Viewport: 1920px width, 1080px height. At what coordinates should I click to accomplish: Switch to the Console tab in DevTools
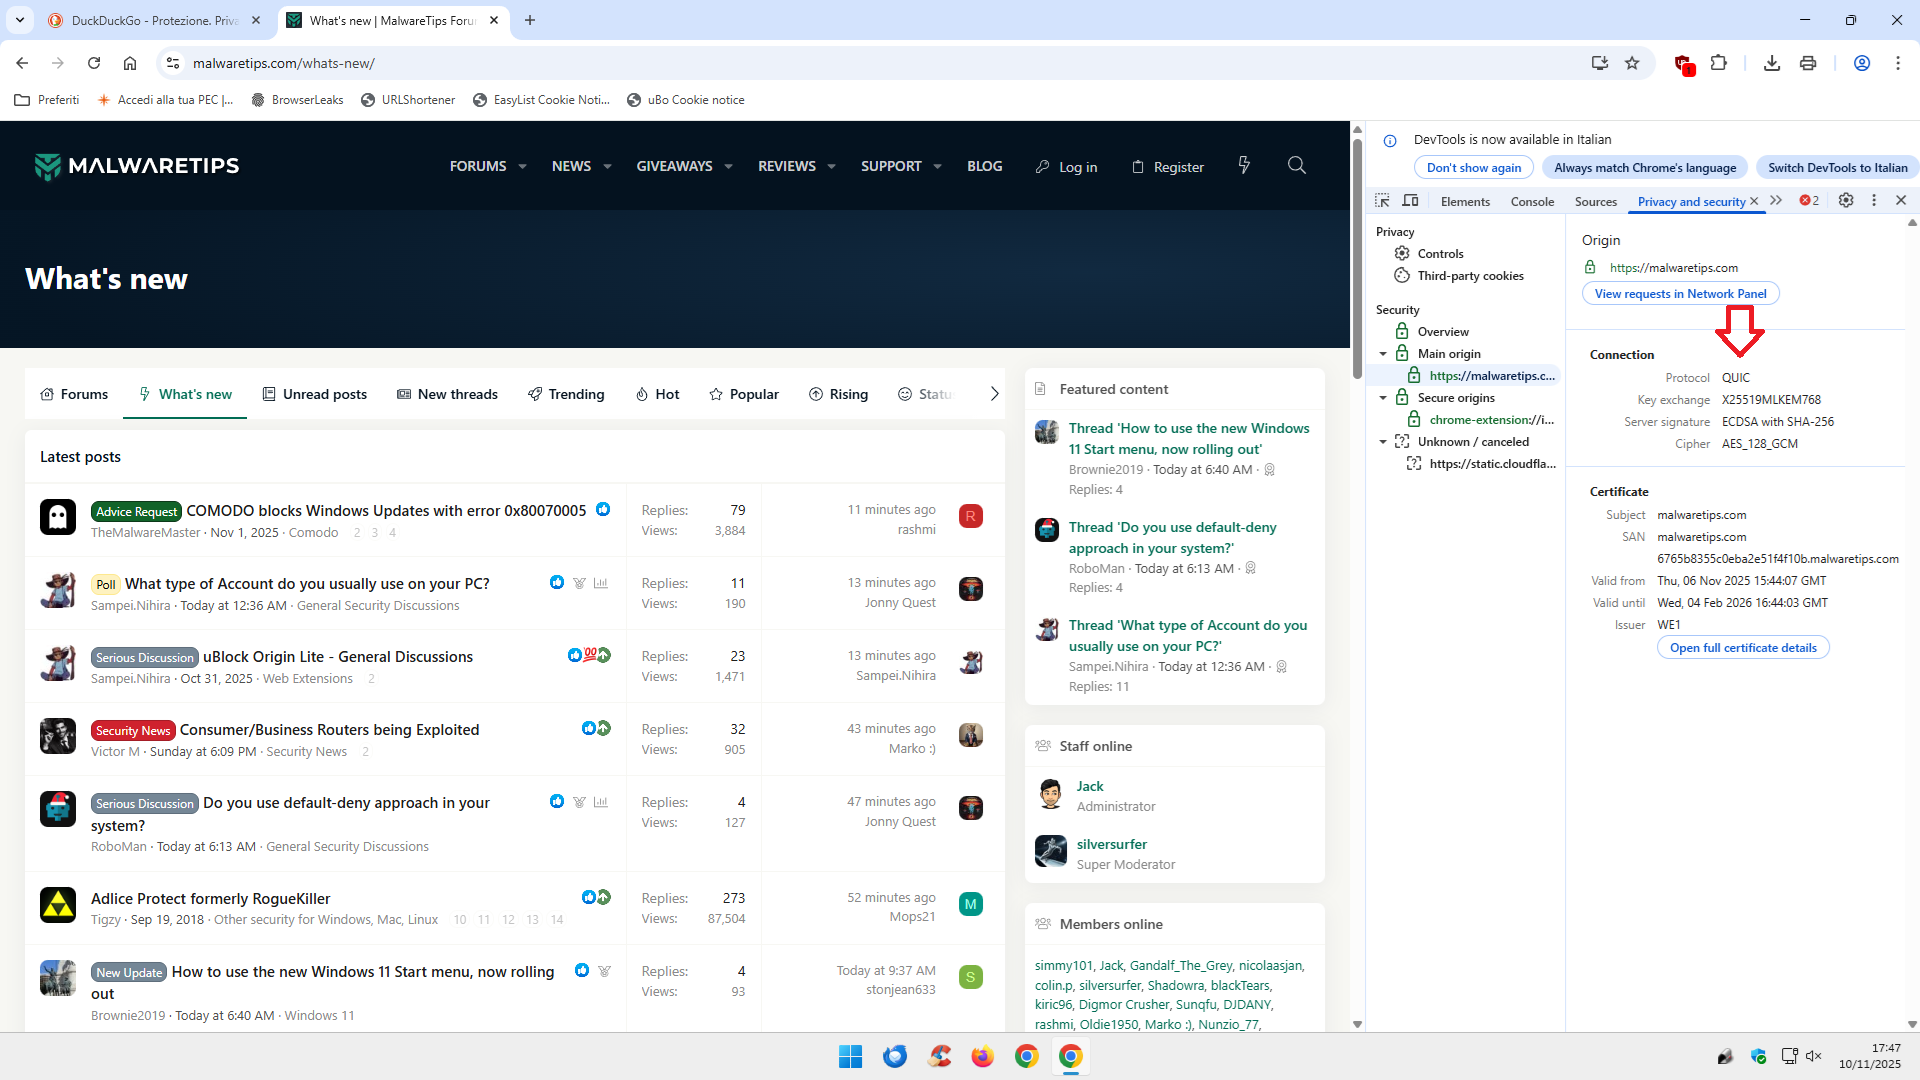[1531, 202]
